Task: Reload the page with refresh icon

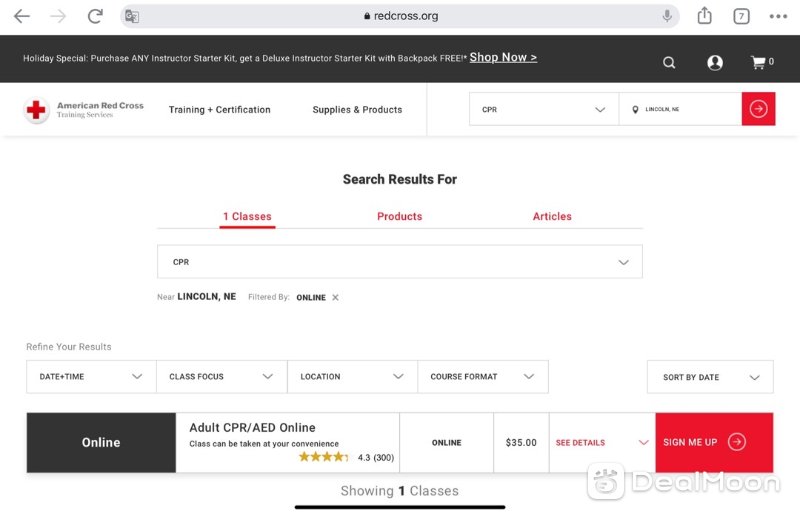Action: 95,16
